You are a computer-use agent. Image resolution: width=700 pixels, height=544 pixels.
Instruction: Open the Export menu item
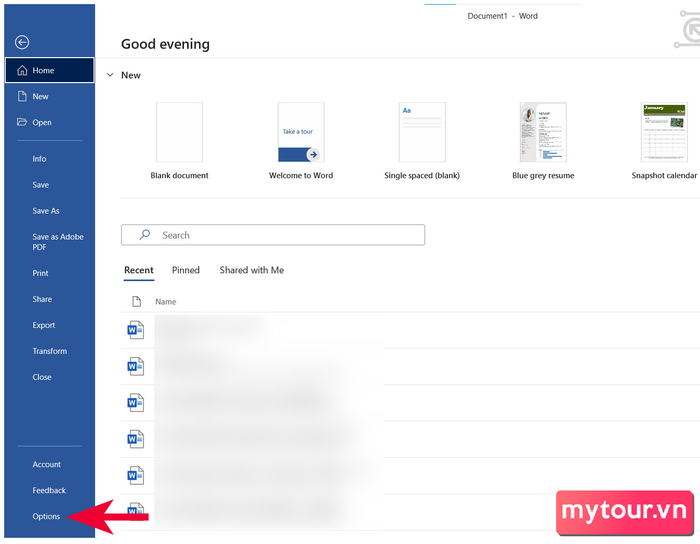coord(44,325)
